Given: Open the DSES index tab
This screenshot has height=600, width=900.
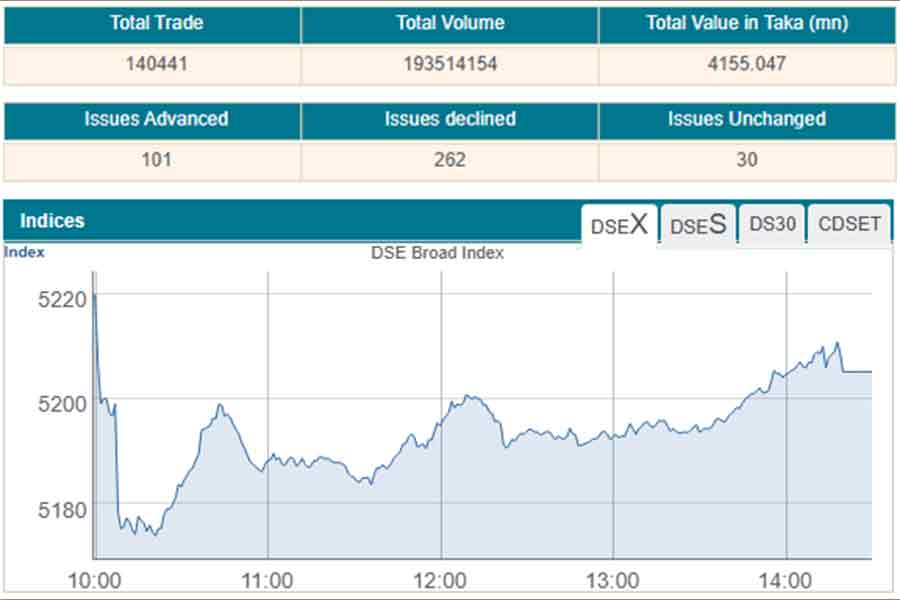Looking at the screenshot, I should (698, 225).
